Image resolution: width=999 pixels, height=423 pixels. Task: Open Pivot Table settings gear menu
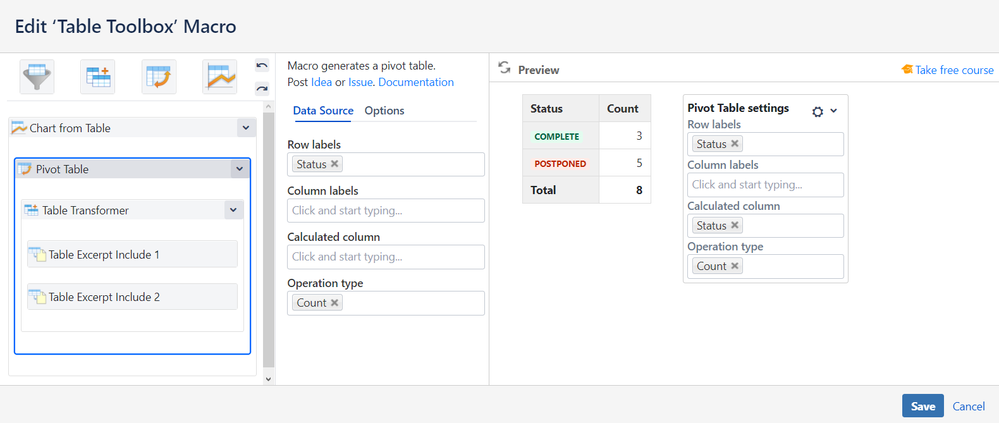(823, 111)
